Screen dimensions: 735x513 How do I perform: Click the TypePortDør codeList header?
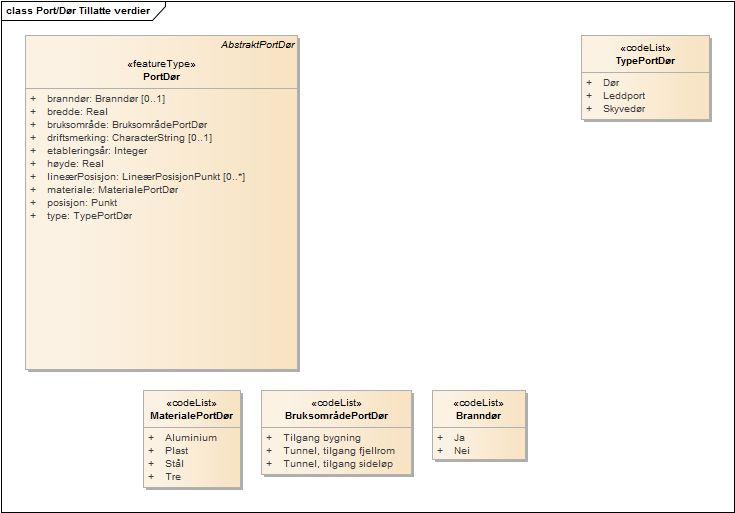click(x=645, y=61)
